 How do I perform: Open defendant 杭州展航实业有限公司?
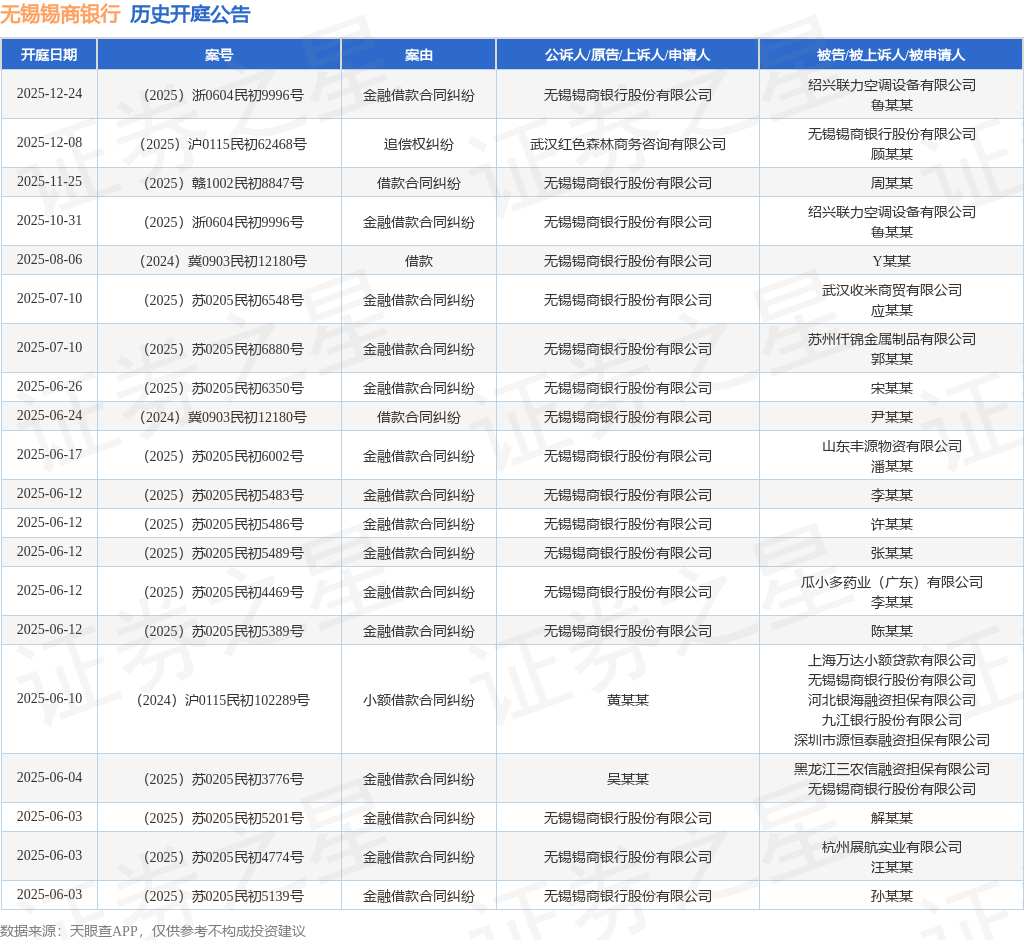click(x=891, y=847)
